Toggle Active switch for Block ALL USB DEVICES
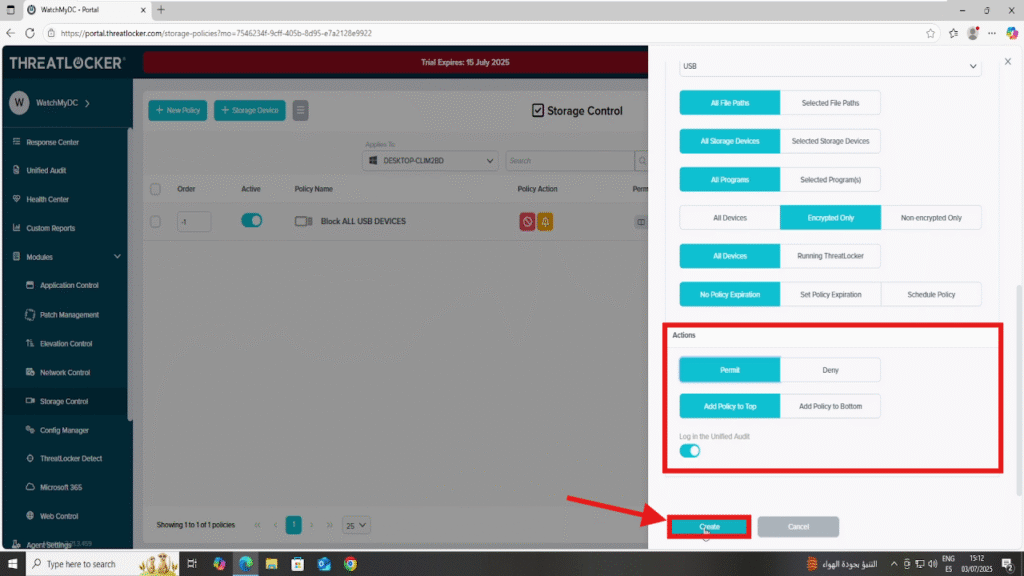 [x=251, y=221]
